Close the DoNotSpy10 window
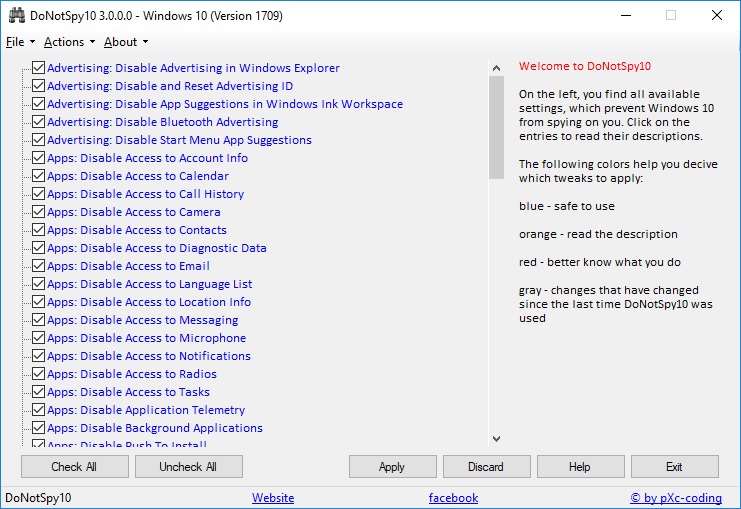The width and height of the screenshot is (741, 509). 717,15
